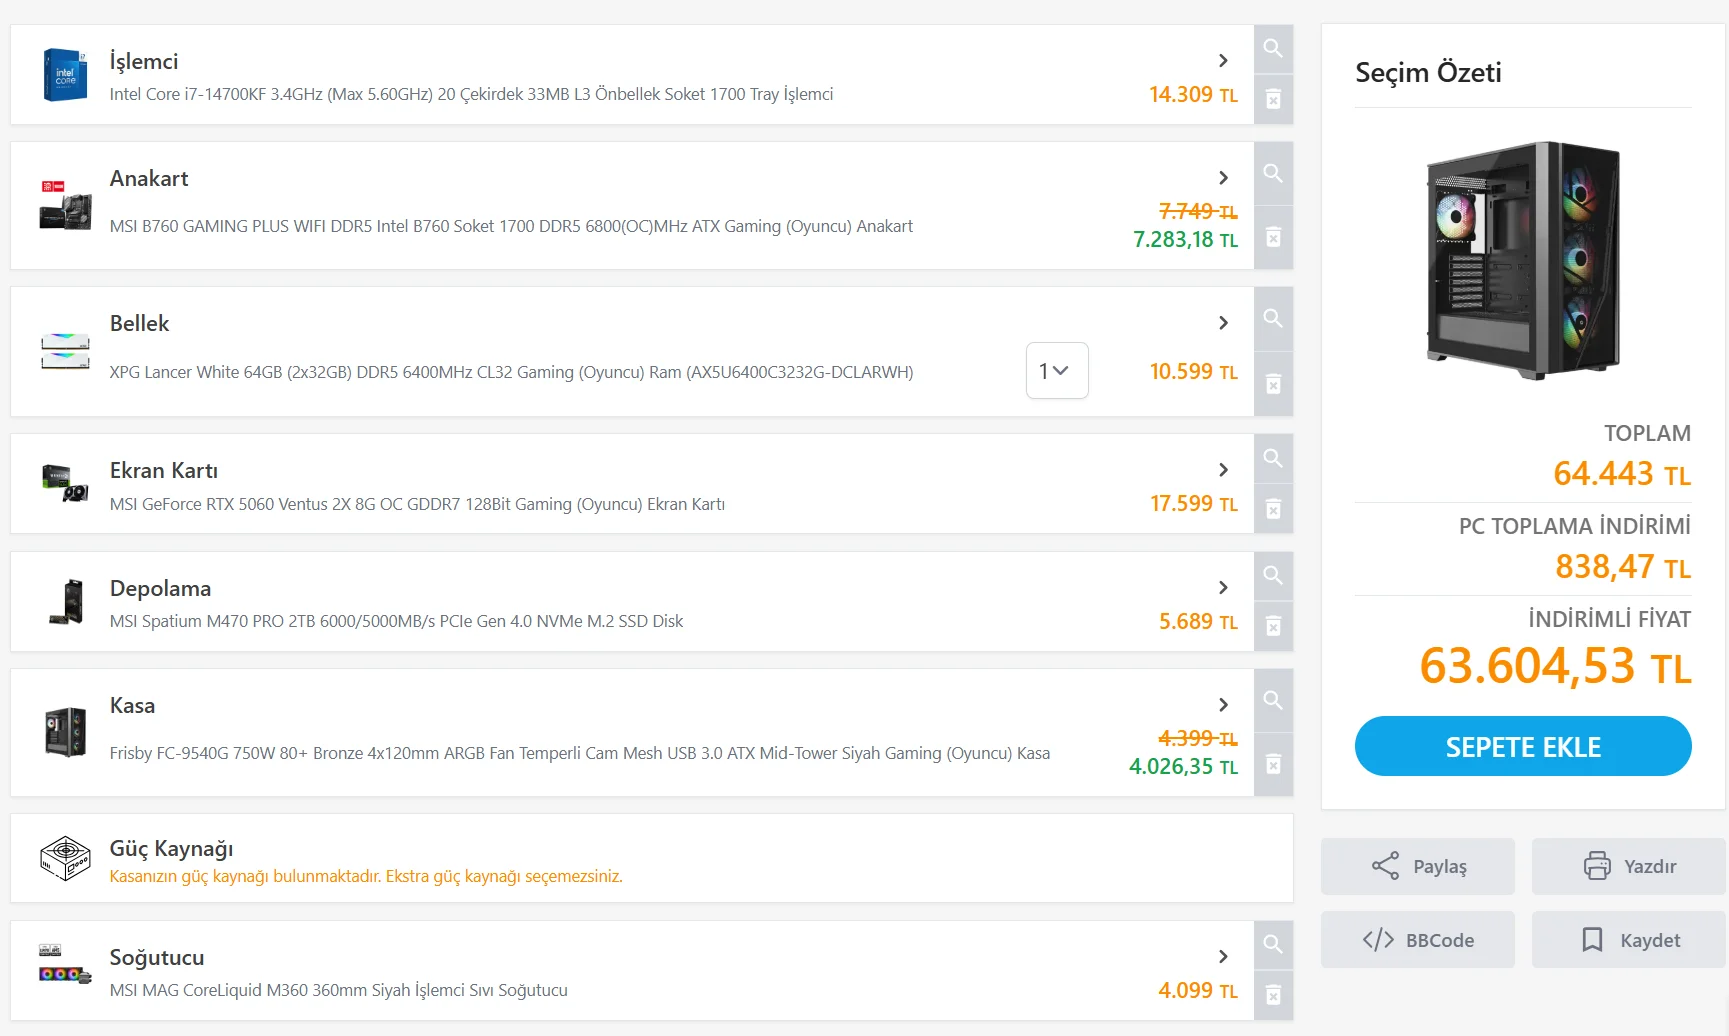
Task: Expand the İşlemci row chevron
Action: point(1223,61)
